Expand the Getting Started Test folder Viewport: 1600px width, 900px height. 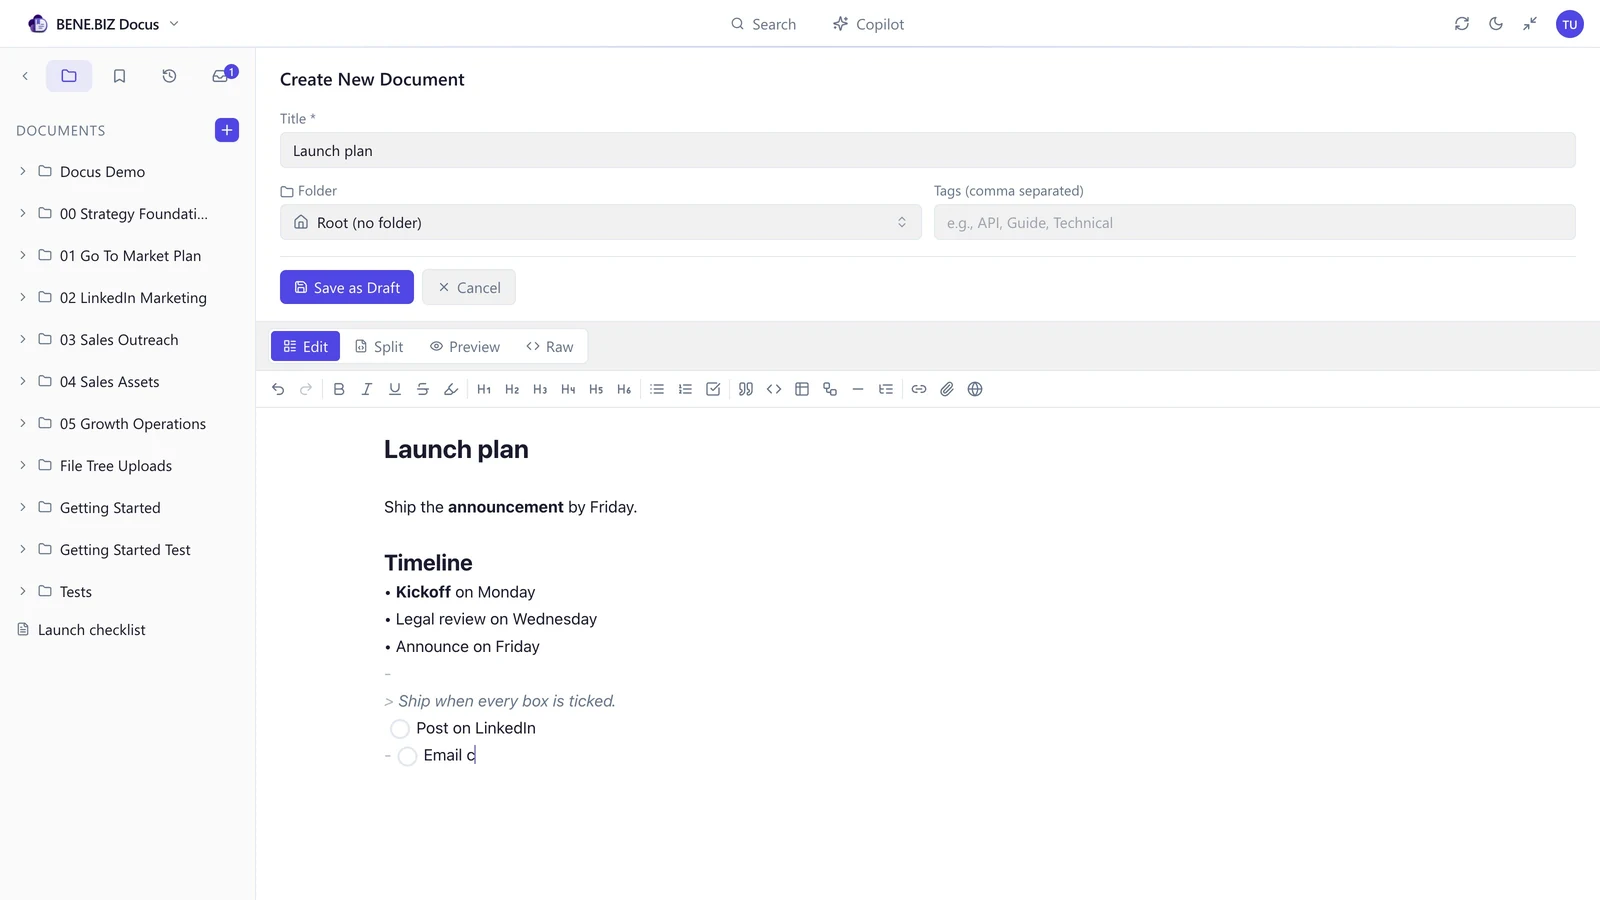click(x=23, y=549)
